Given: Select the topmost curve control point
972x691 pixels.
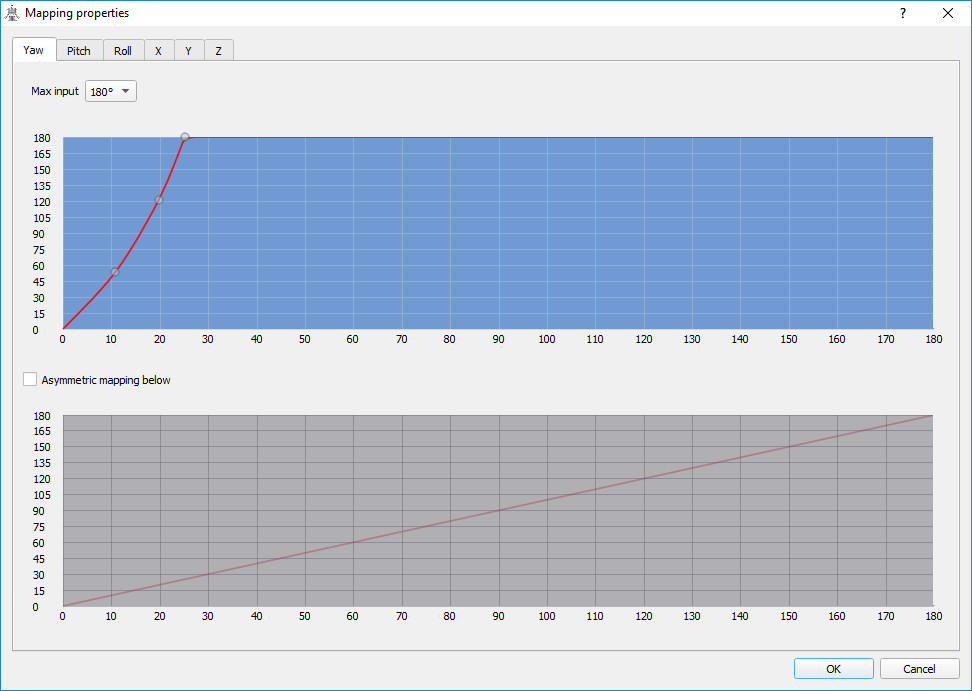Looking at the screenshot, I should [184, 136].
